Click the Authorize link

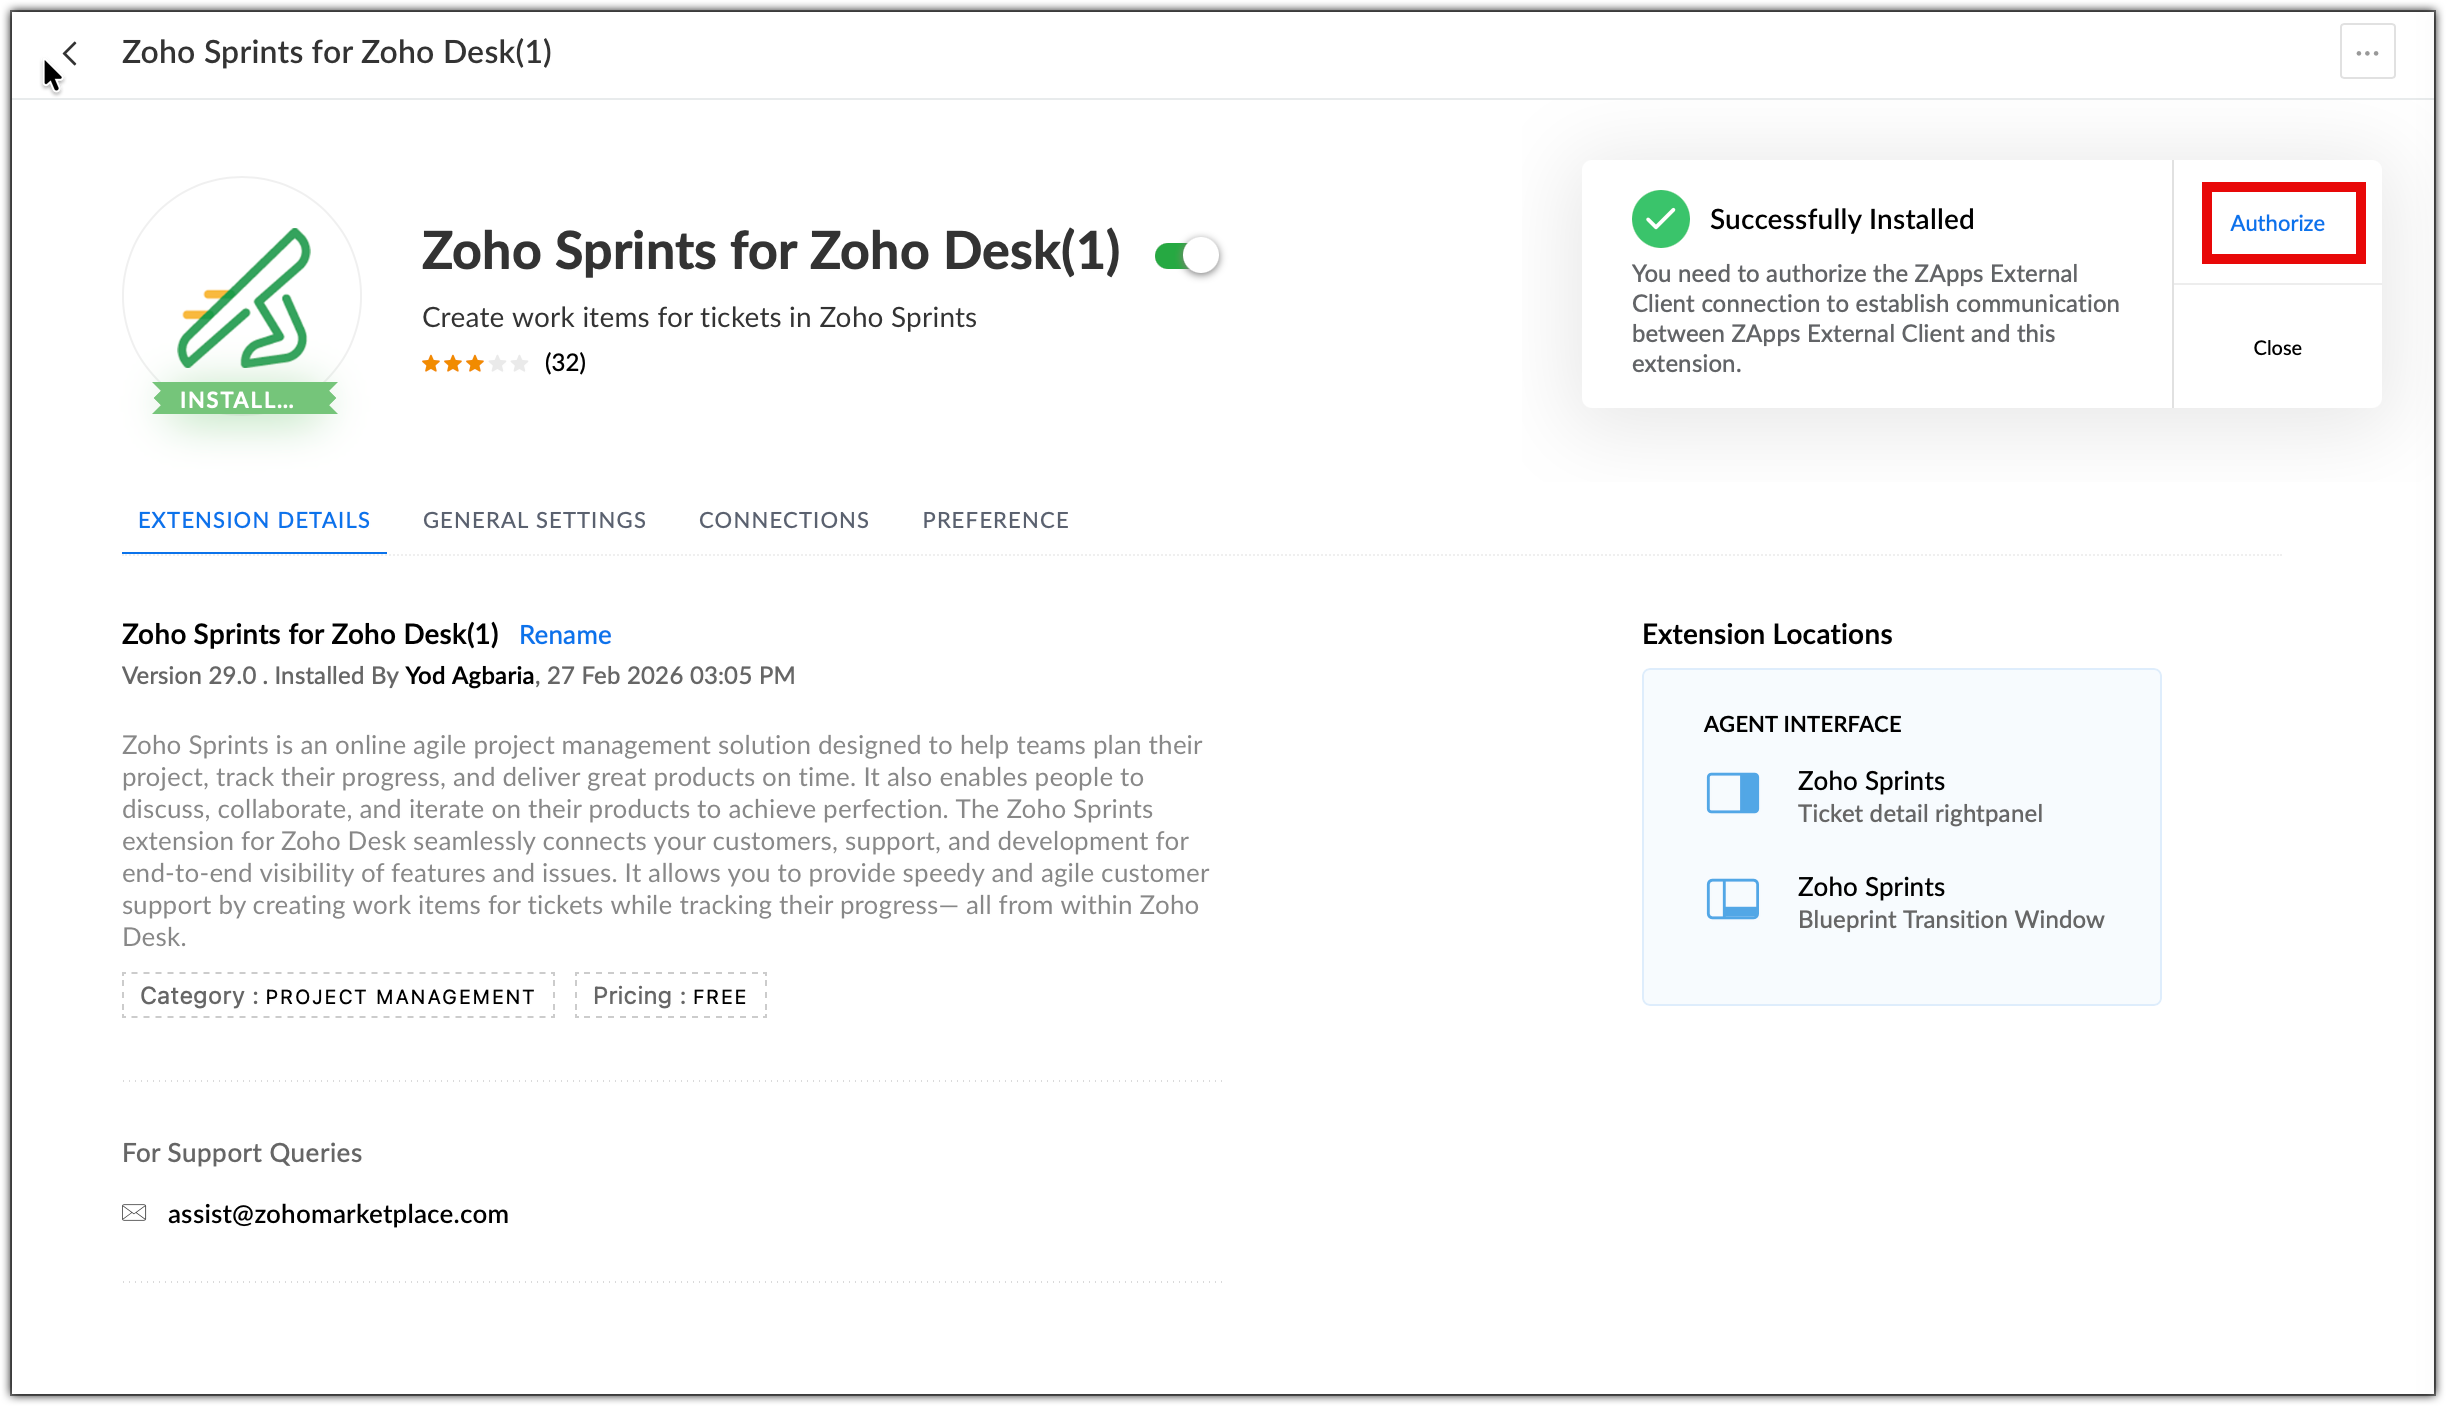pyautogui.click(x=2277, y=223)
